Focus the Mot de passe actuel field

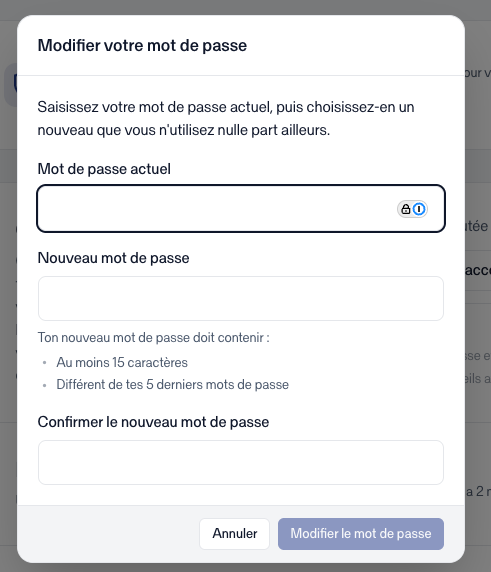pos(241,209)
